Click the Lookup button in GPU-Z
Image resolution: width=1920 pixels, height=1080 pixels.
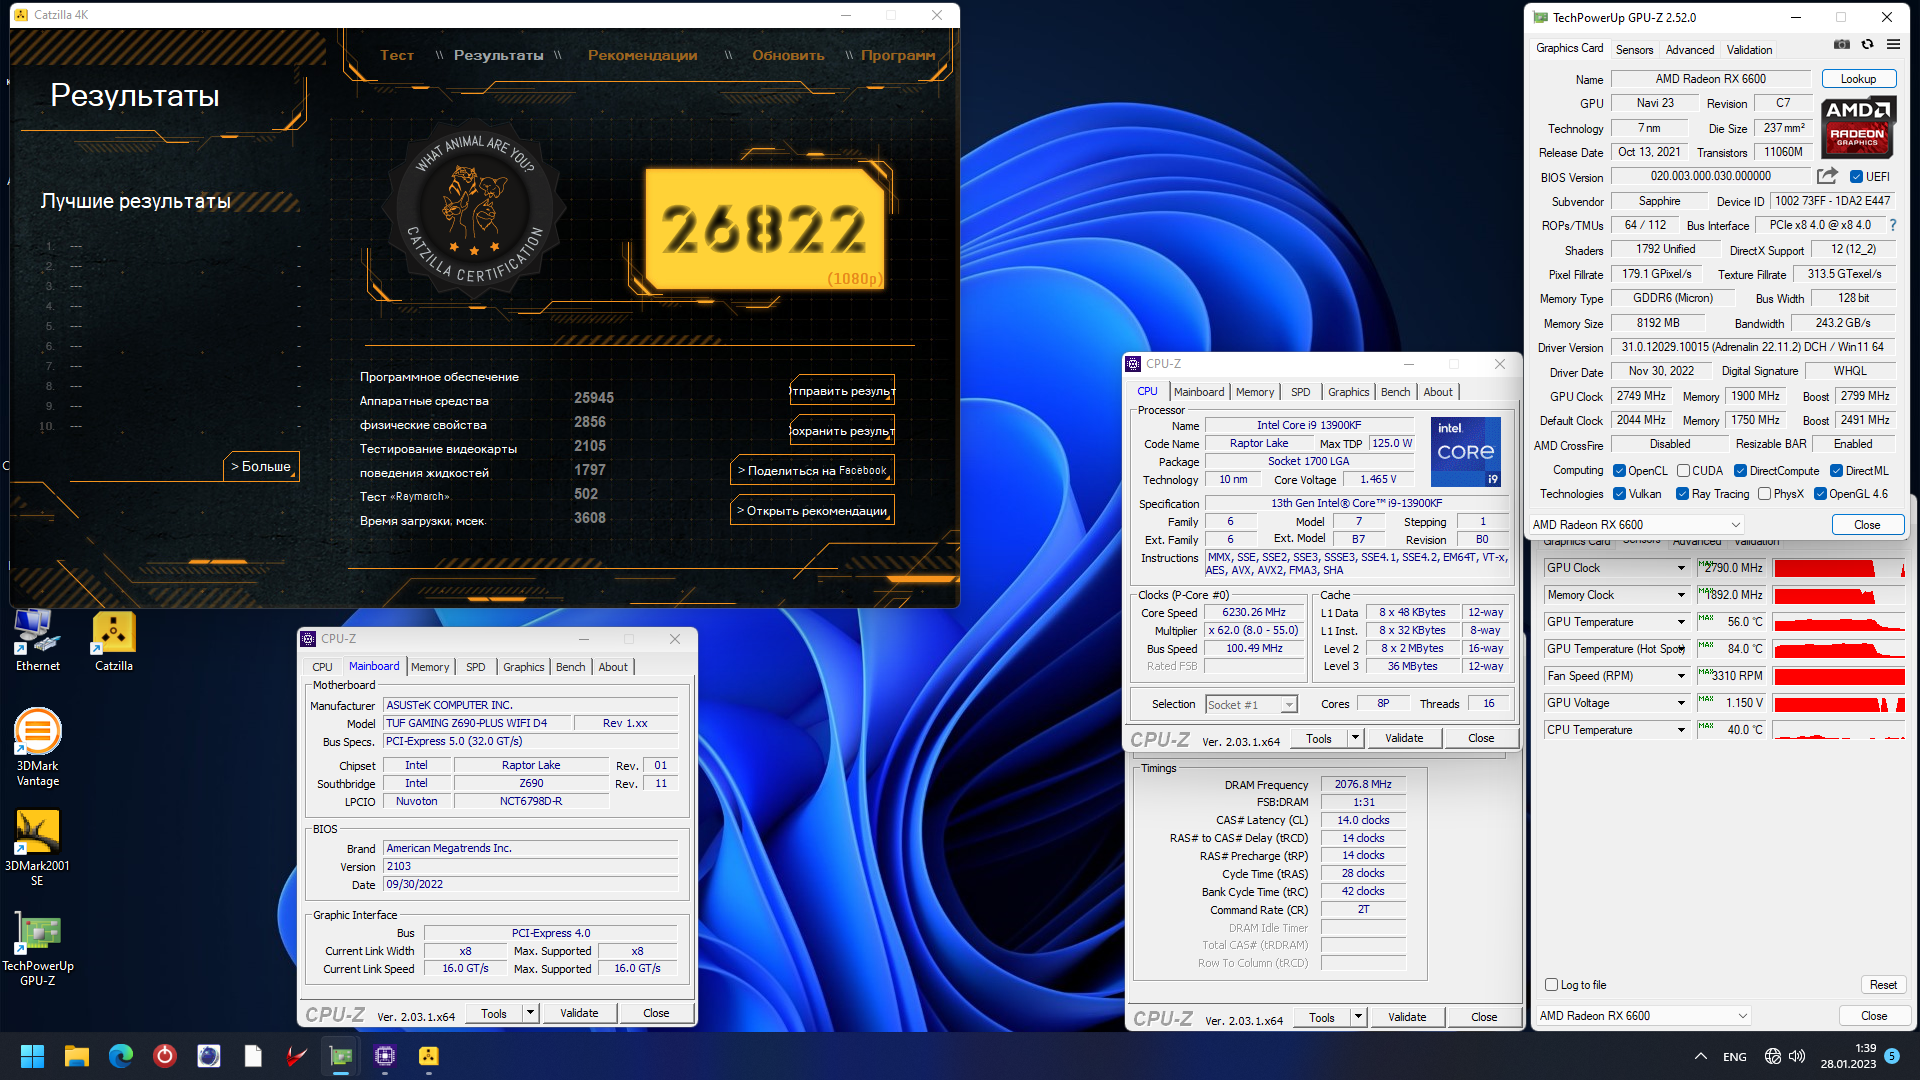tap(1858, 79)
